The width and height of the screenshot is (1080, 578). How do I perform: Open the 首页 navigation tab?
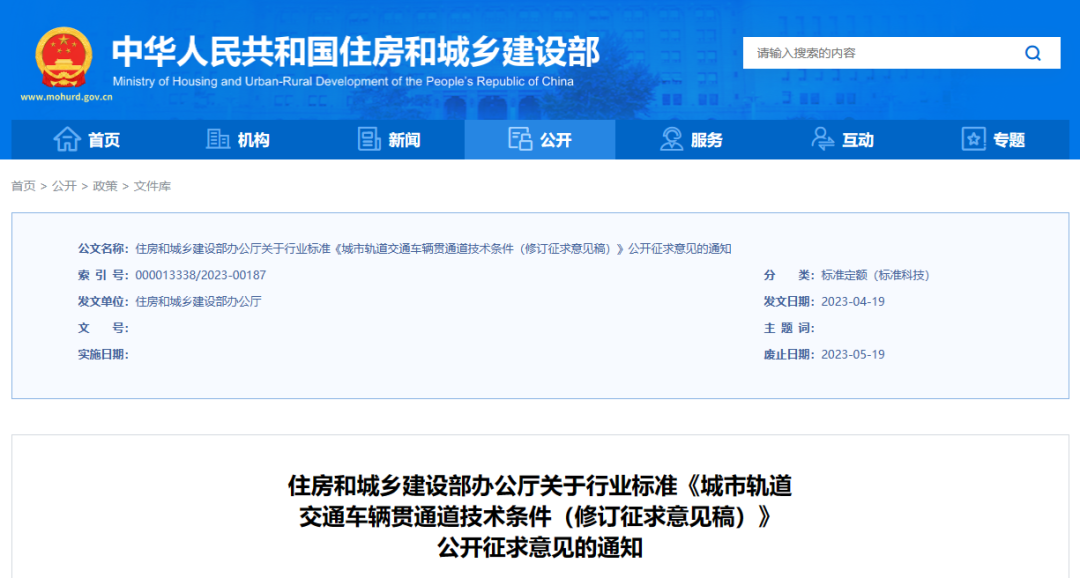coord(104,140)
